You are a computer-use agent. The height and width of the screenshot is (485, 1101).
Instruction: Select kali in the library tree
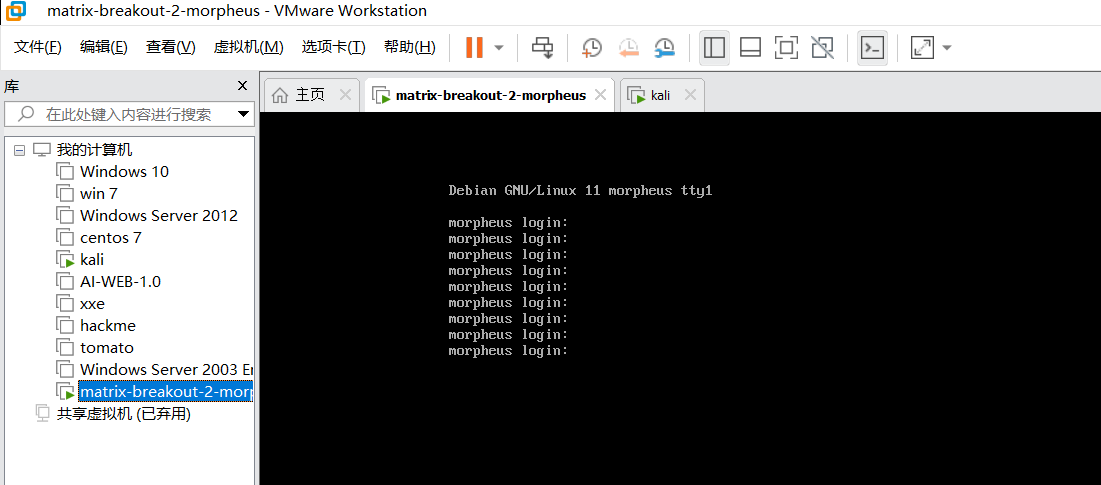pos(92,260)
